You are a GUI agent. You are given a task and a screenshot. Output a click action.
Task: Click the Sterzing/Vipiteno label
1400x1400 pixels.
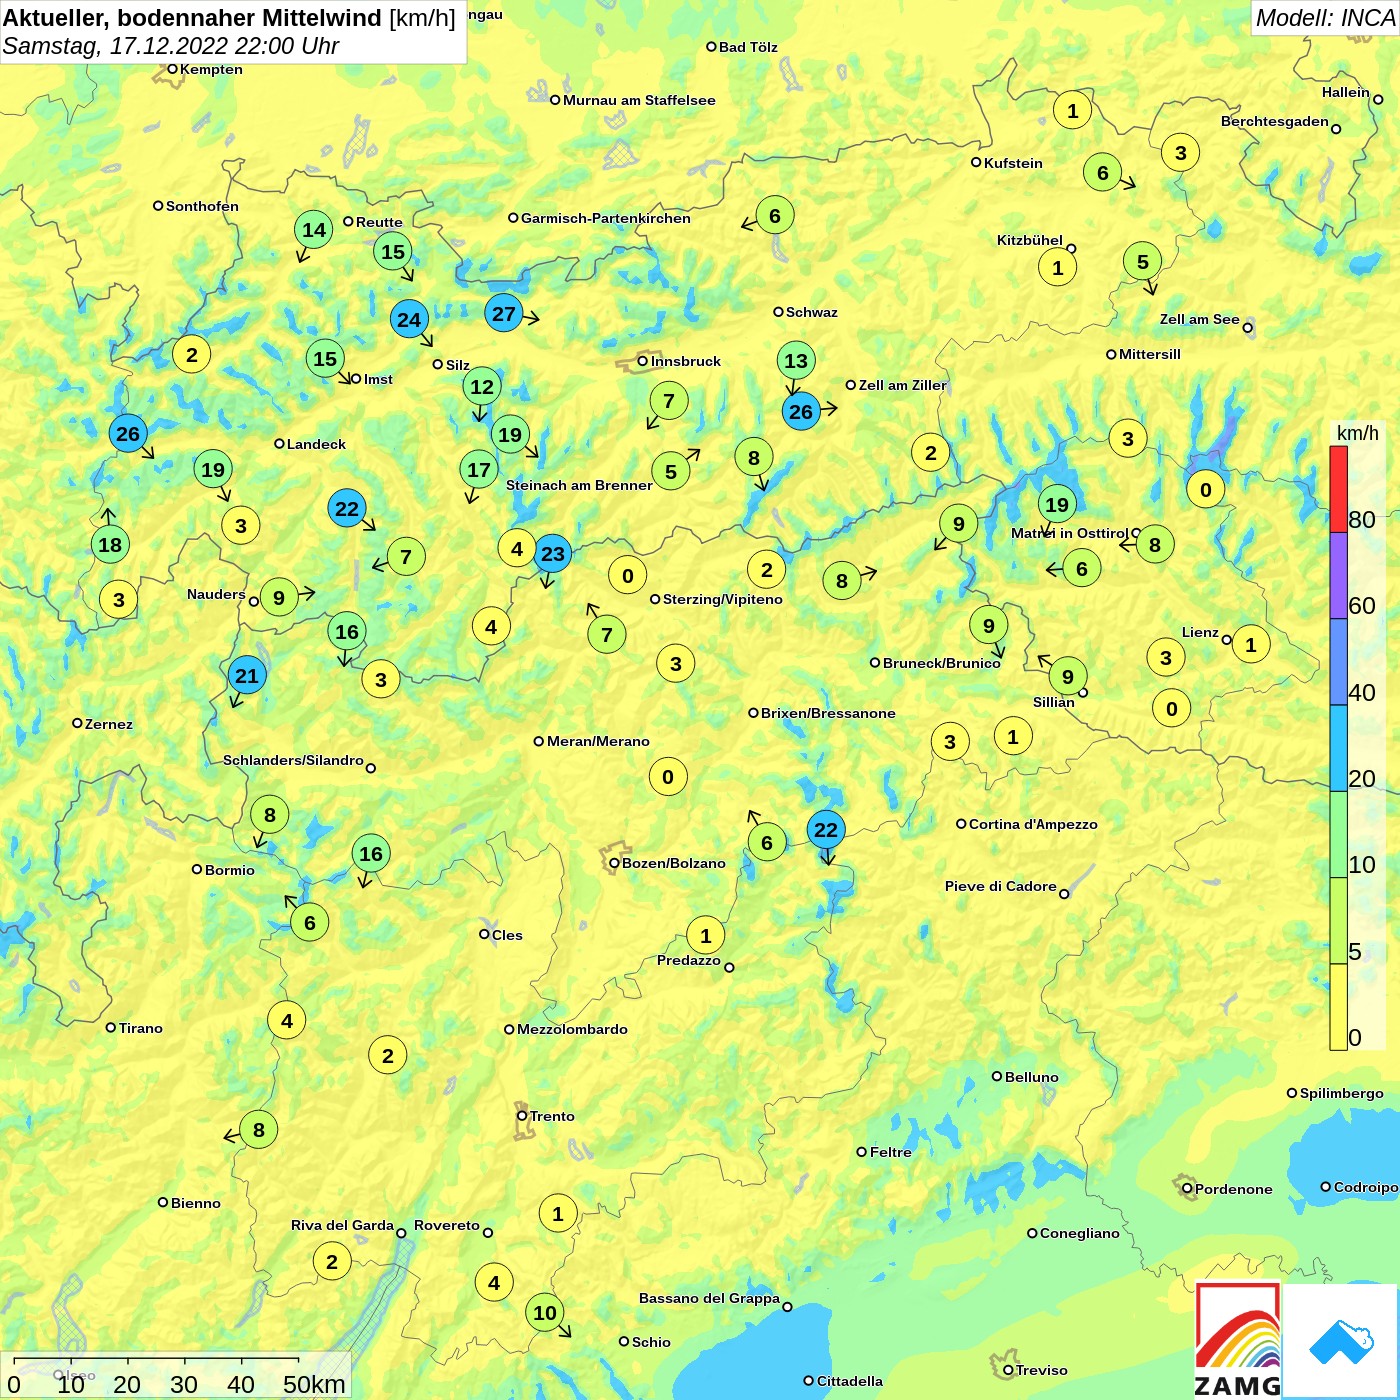tap(723, 599)
